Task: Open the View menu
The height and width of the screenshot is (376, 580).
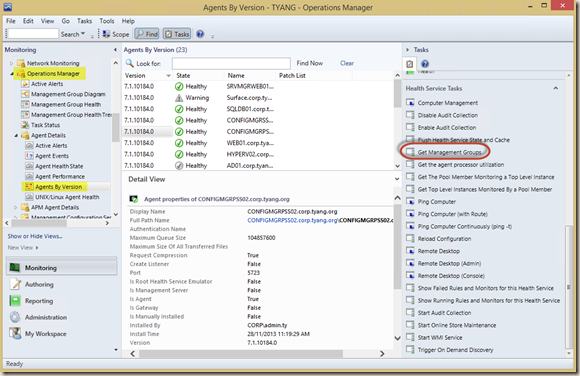Action: pos(47,21)
